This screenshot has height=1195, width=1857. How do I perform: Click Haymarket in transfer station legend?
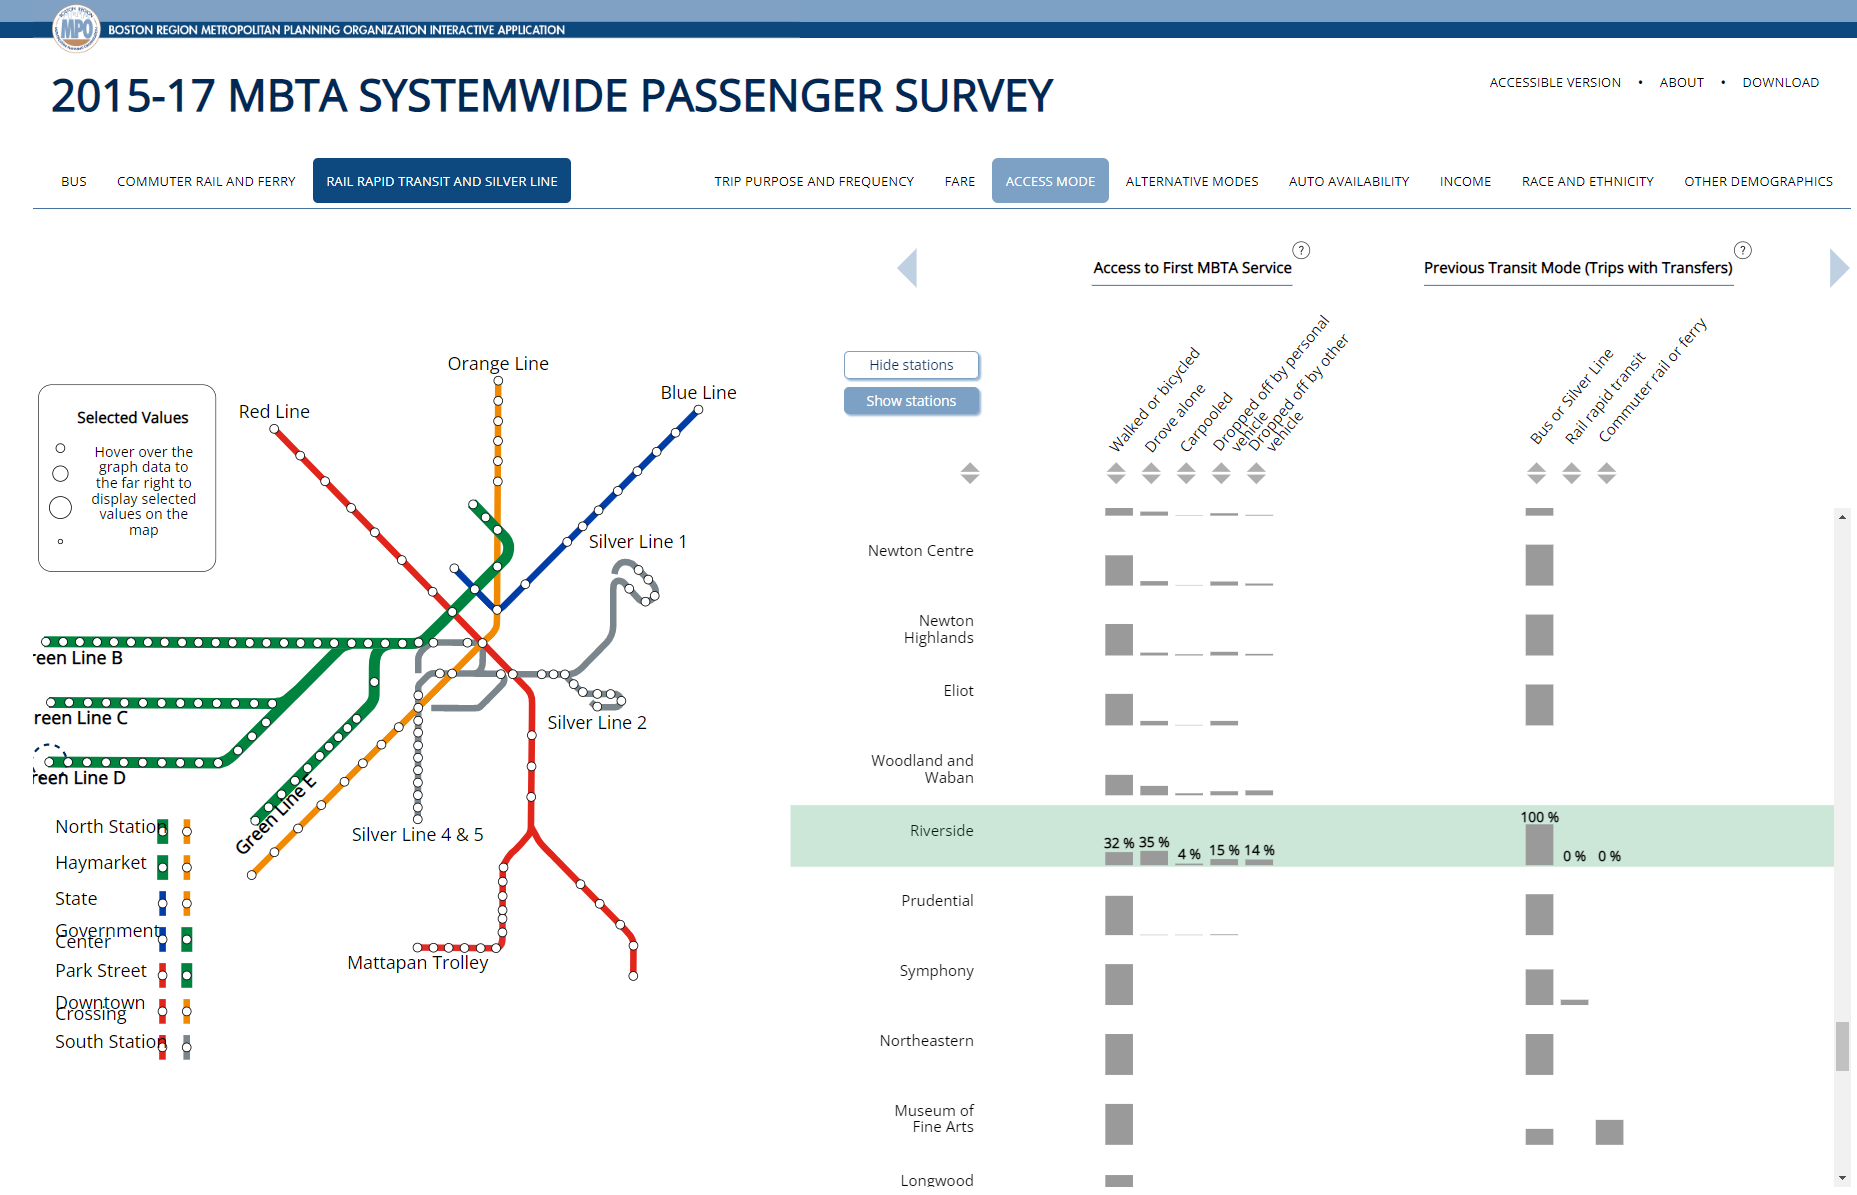(x=101, y=863)
